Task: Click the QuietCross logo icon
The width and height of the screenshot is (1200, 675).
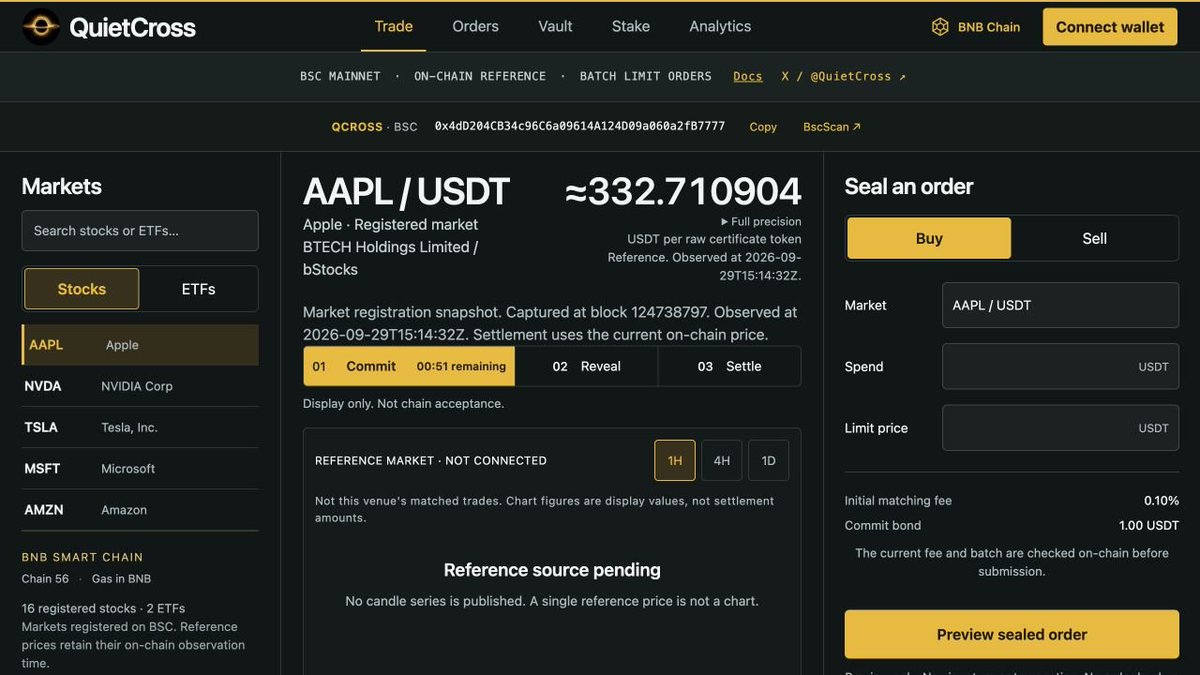Action: click(41, 27)
